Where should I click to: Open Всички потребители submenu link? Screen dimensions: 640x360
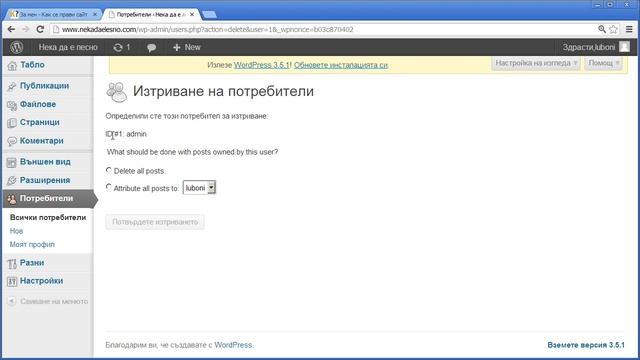click(x=48, y=217)
